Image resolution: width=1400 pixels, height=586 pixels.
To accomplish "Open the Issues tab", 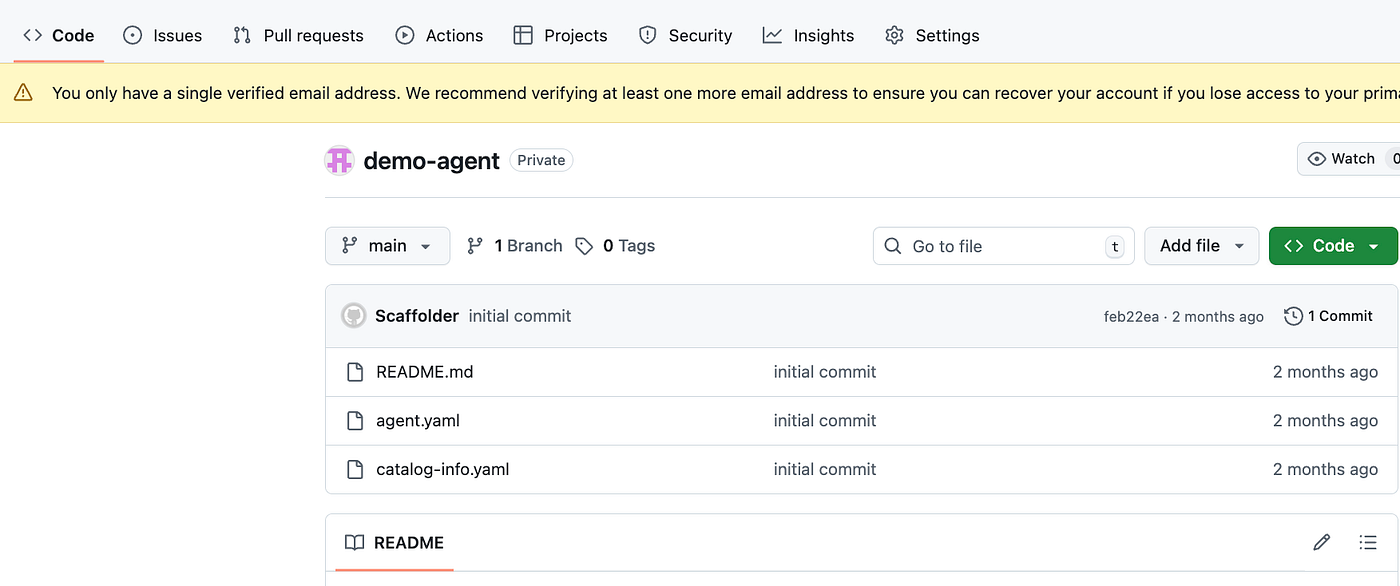I will [162, 35].
